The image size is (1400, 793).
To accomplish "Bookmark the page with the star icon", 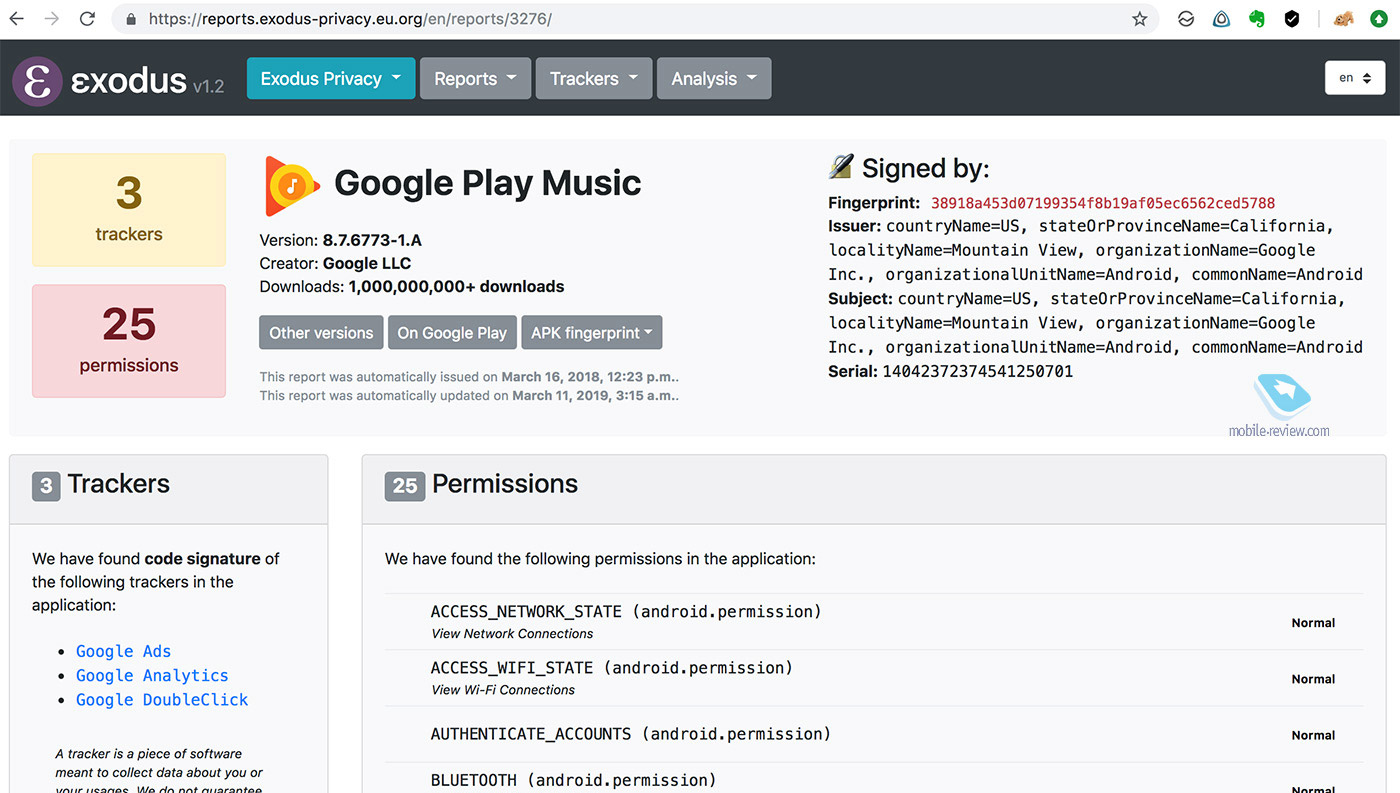I will pos(1139,19).
